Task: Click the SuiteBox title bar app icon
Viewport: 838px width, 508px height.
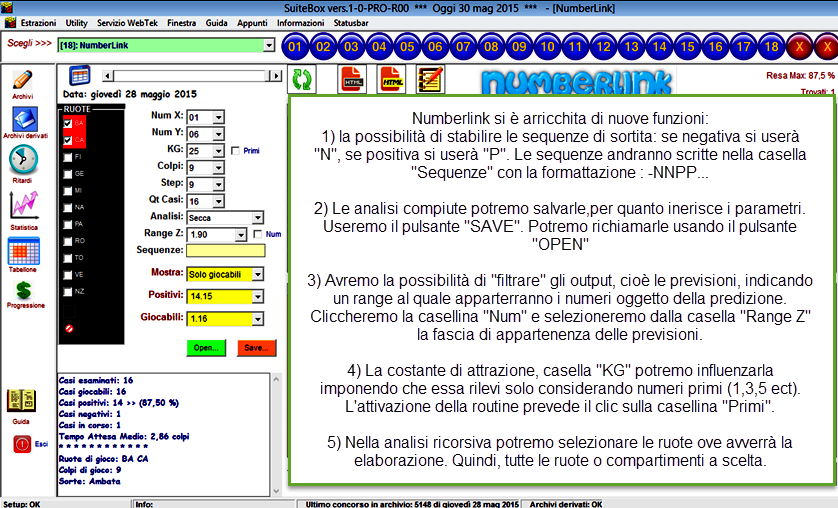Action: [7, 7]
